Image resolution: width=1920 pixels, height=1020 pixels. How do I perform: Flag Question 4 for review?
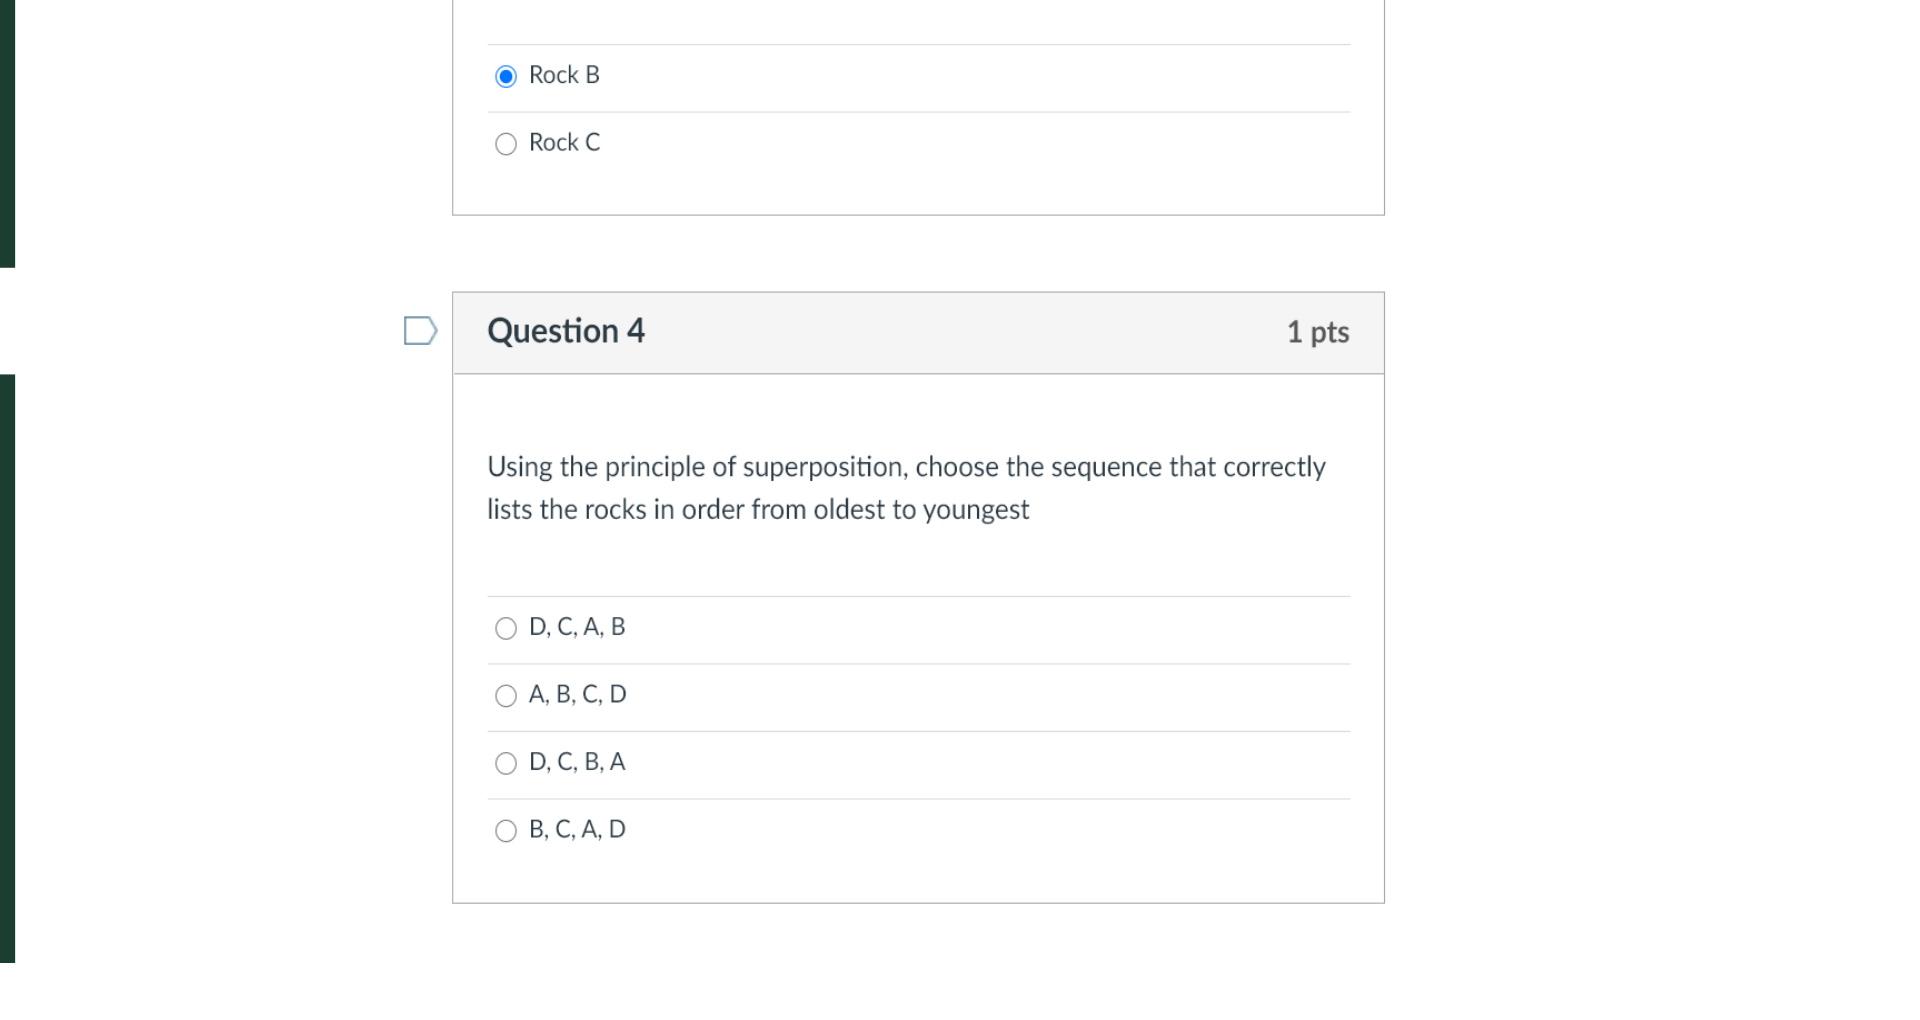pos(420,331)
